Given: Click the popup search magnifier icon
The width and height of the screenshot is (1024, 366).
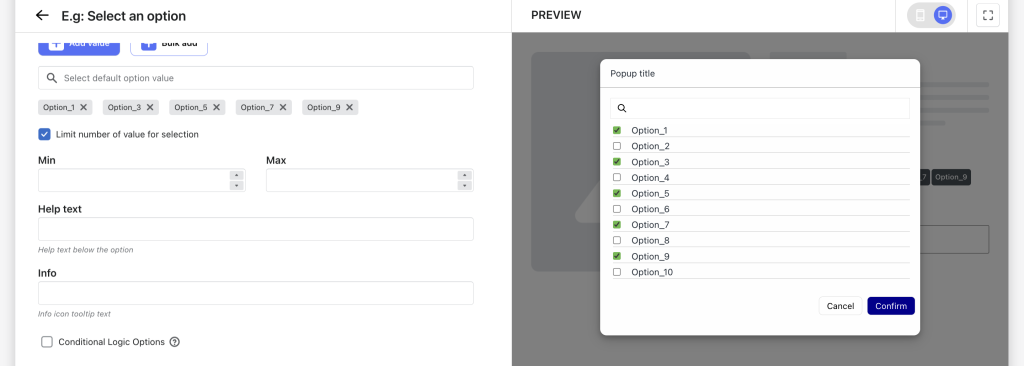Looking at the screenshot, I should point(622,108).
